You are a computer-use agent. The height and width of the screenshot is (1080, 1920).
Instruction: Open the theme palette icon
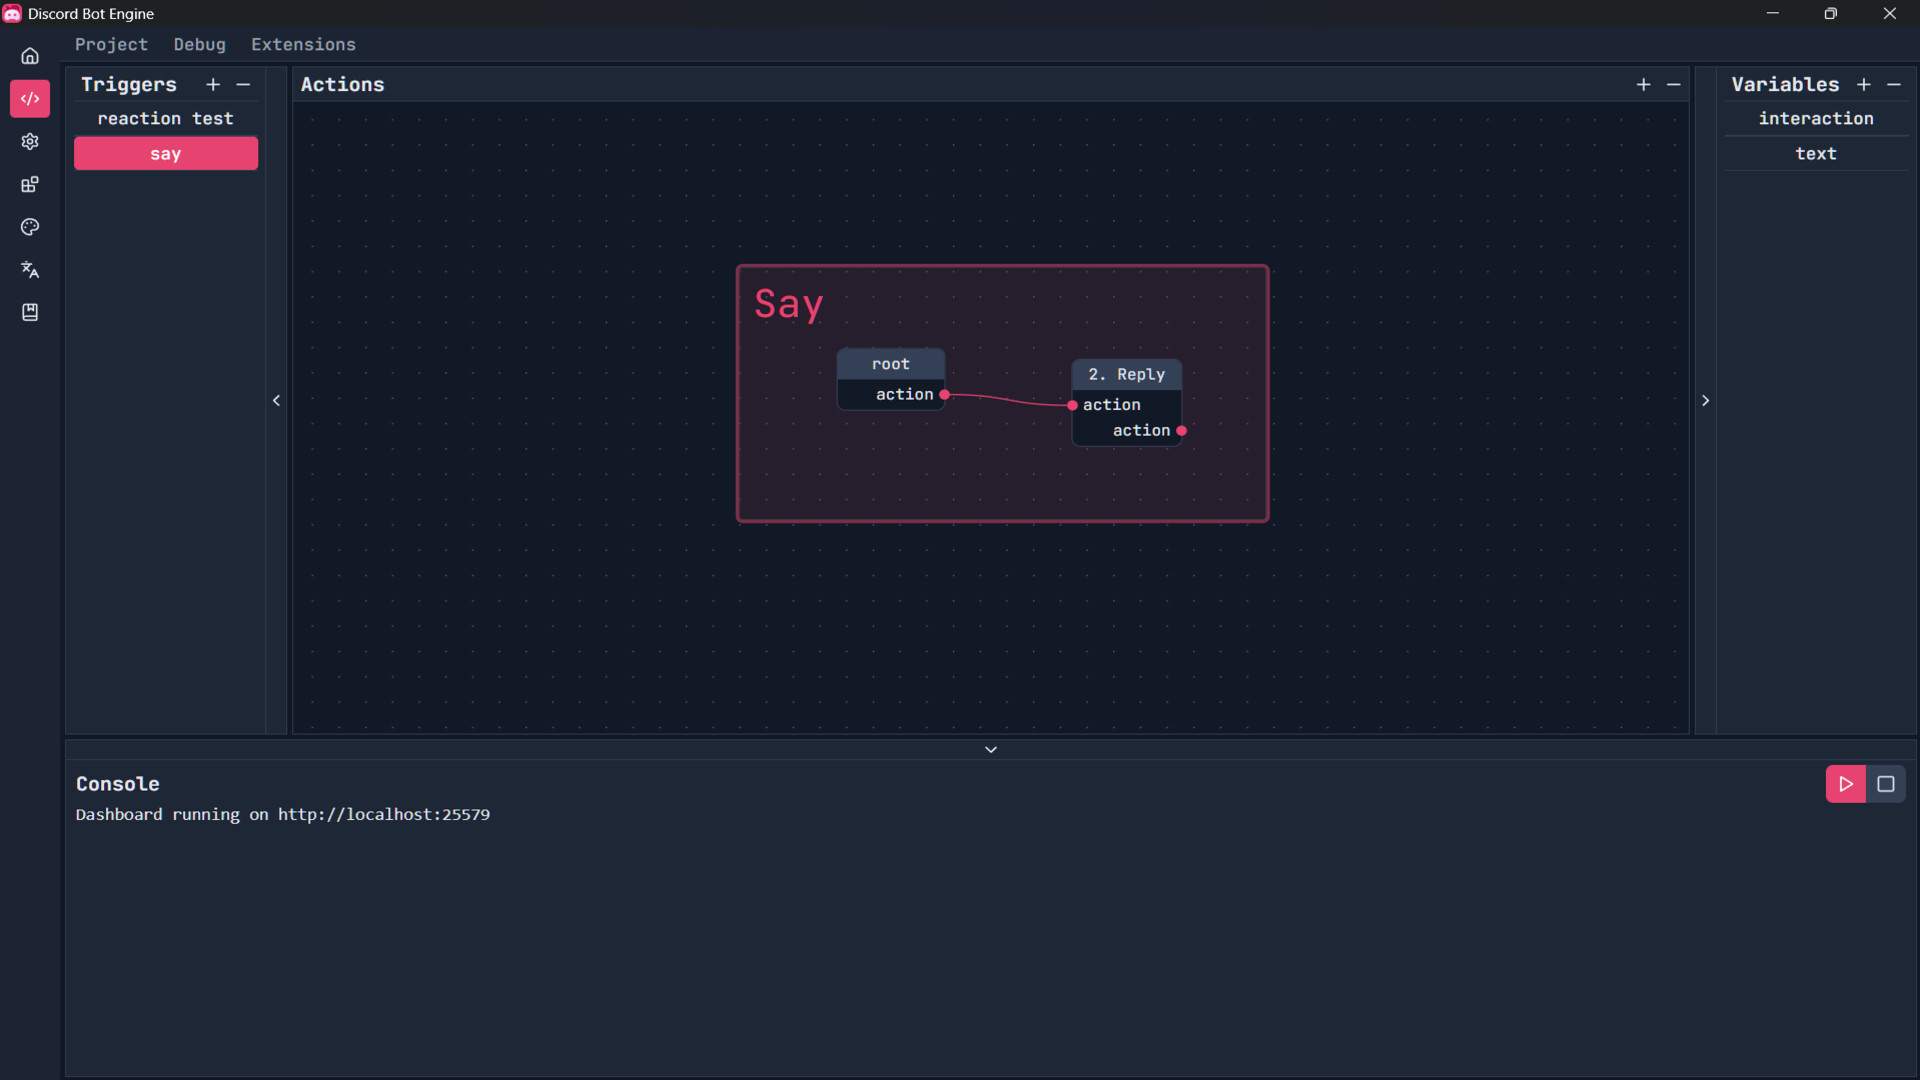(x=30, y=227)
